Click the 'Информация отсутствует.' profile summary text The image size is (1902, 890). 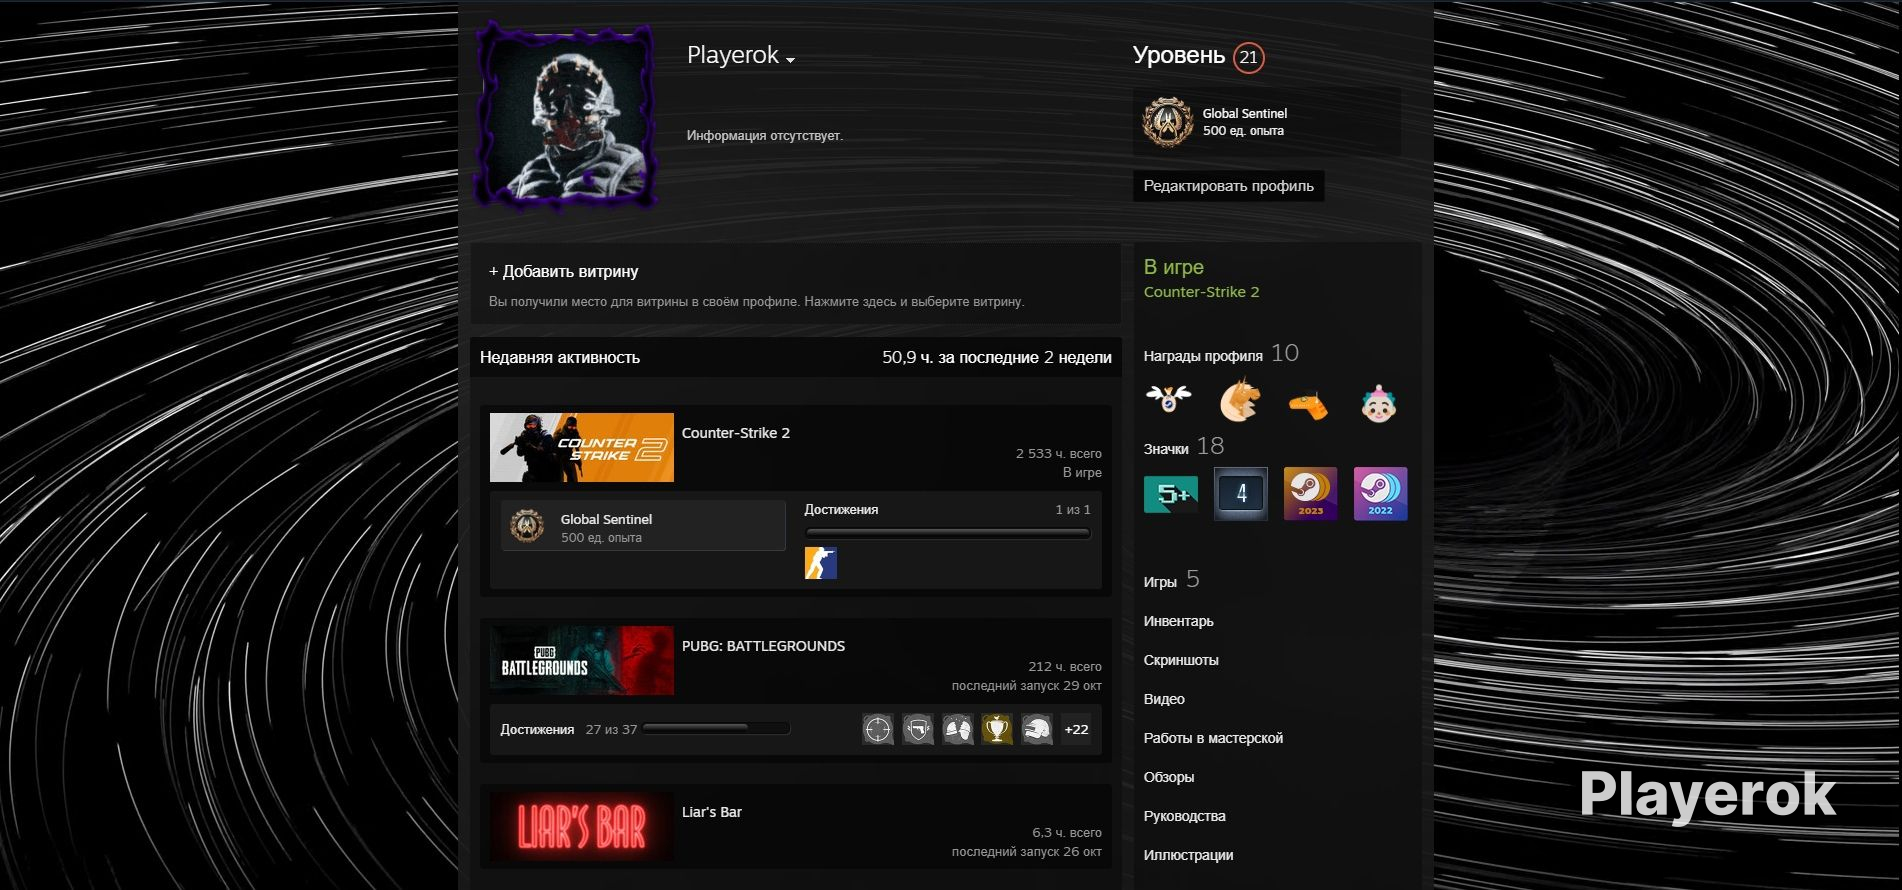pyautogui.click(x=765, y=136)
